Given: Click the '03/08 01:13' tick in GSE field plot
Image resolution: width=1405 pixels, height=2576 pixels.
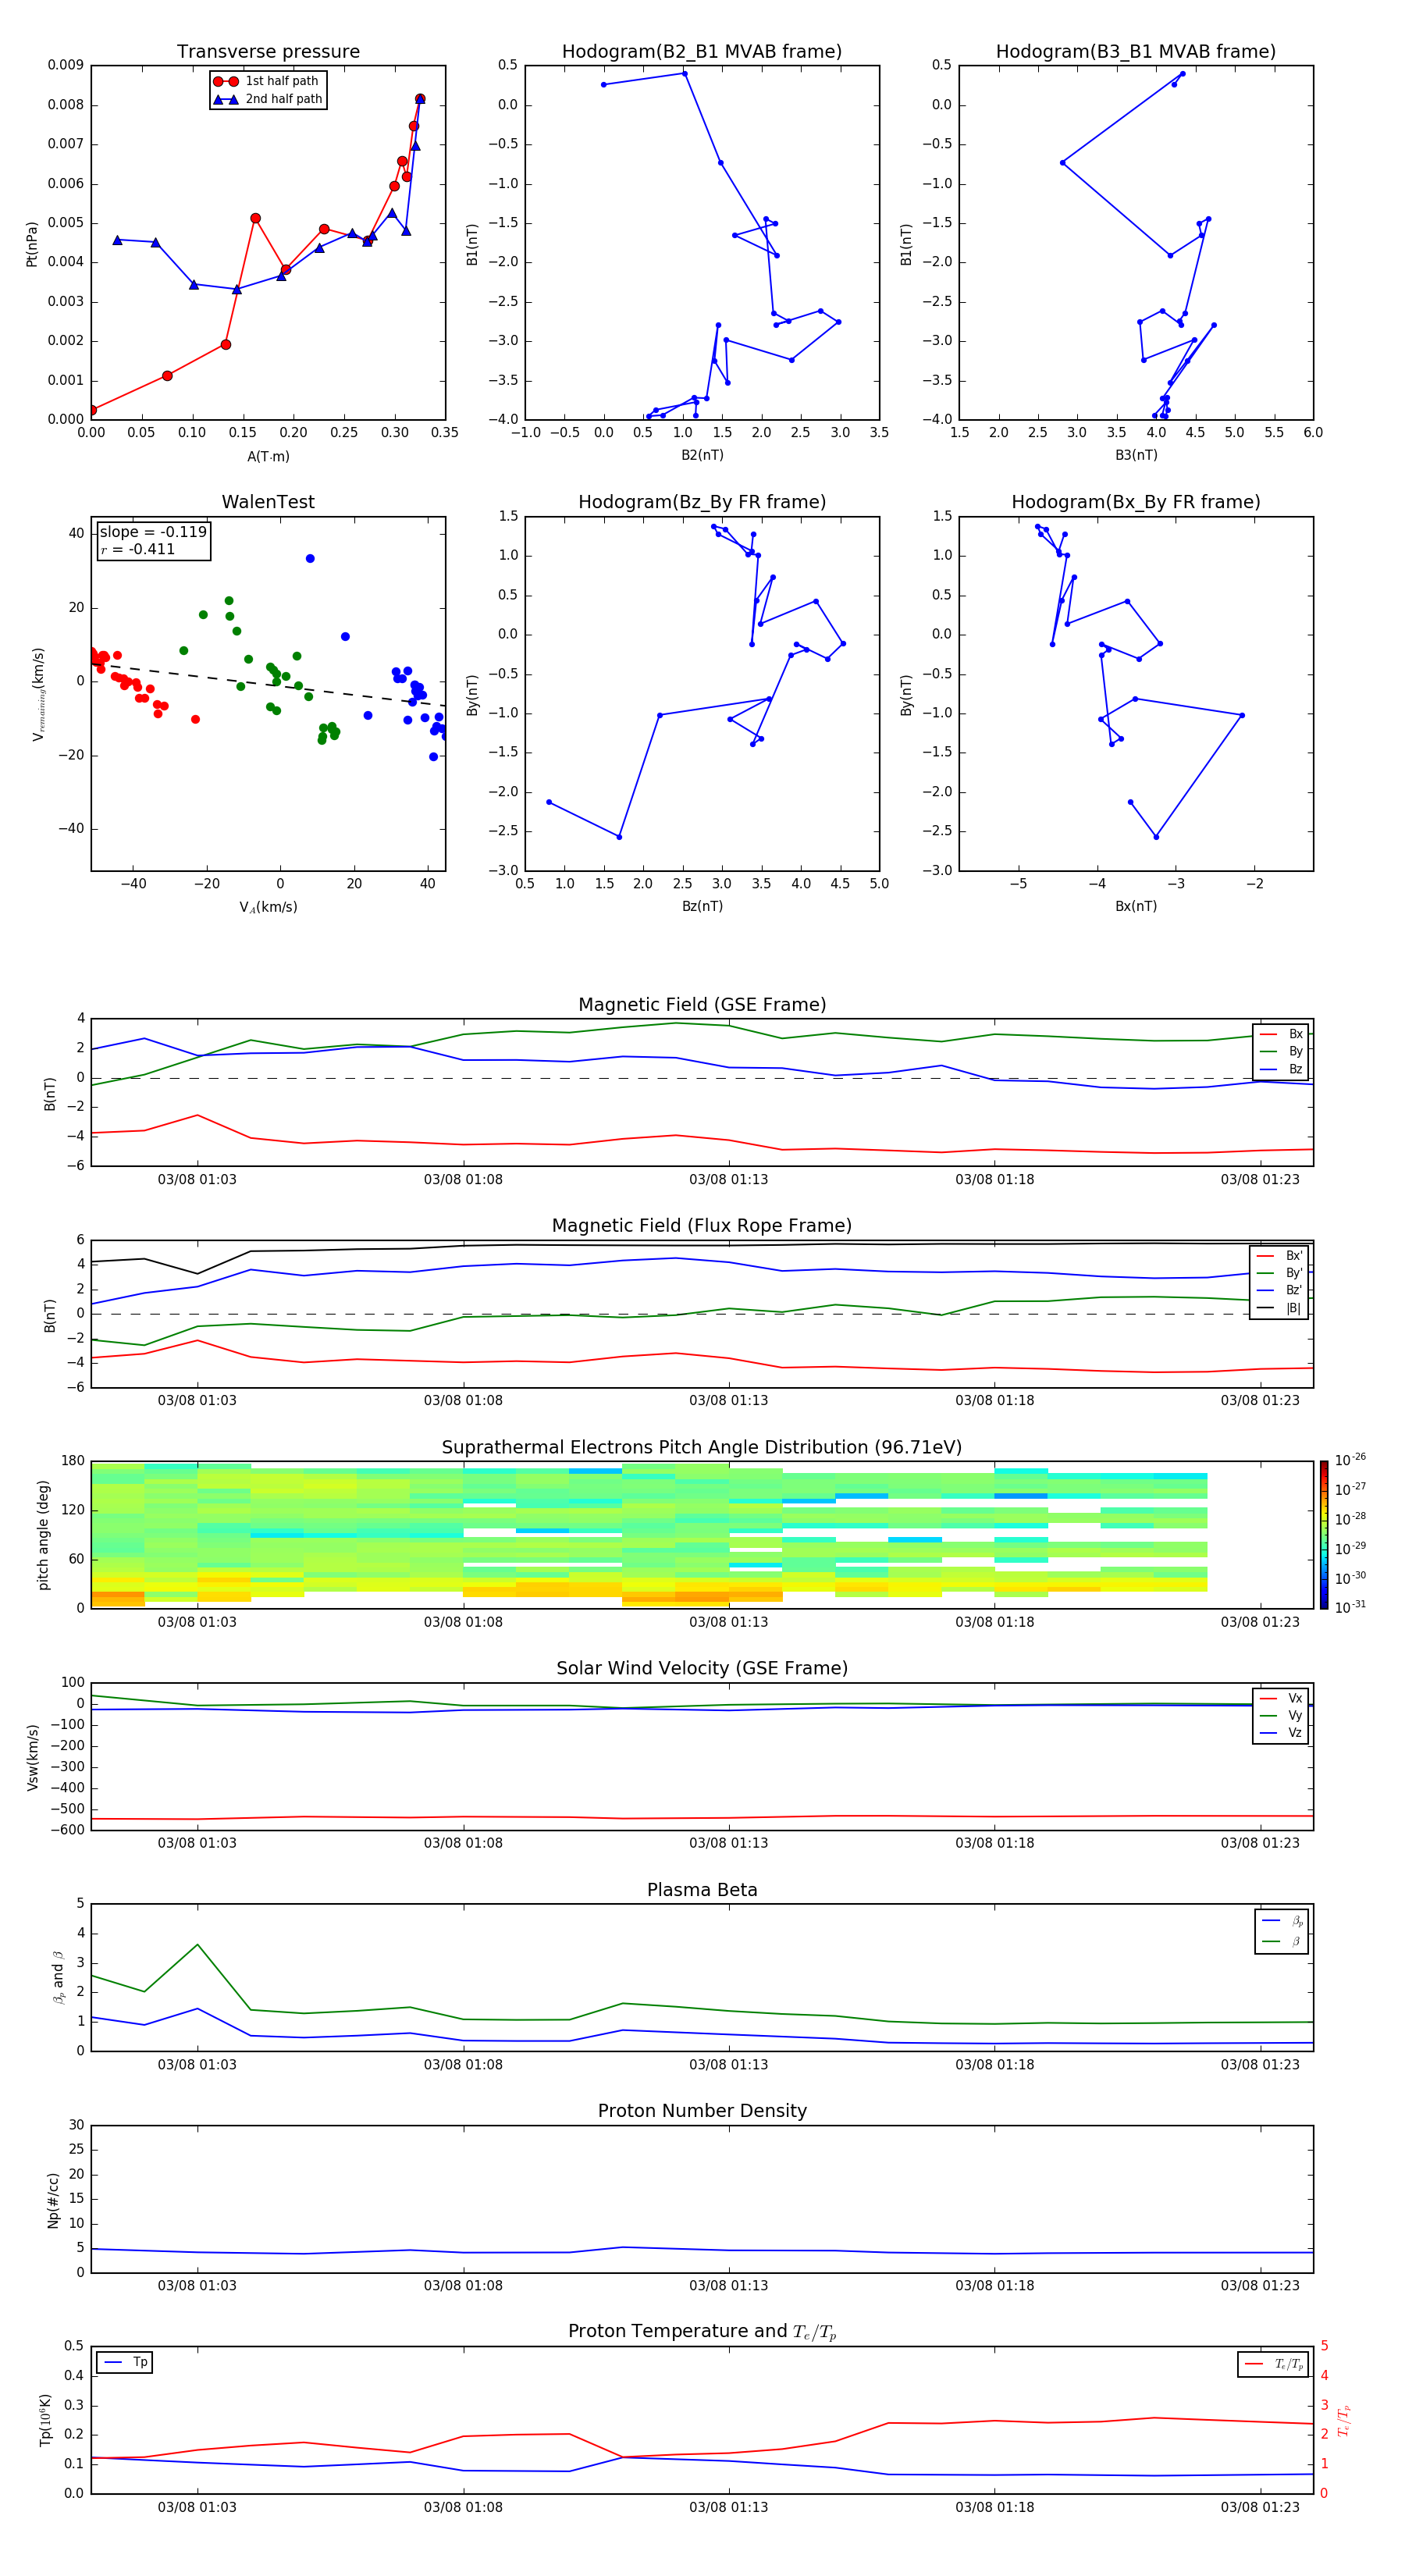Looking at the screenshot, I should [729, 1180].
